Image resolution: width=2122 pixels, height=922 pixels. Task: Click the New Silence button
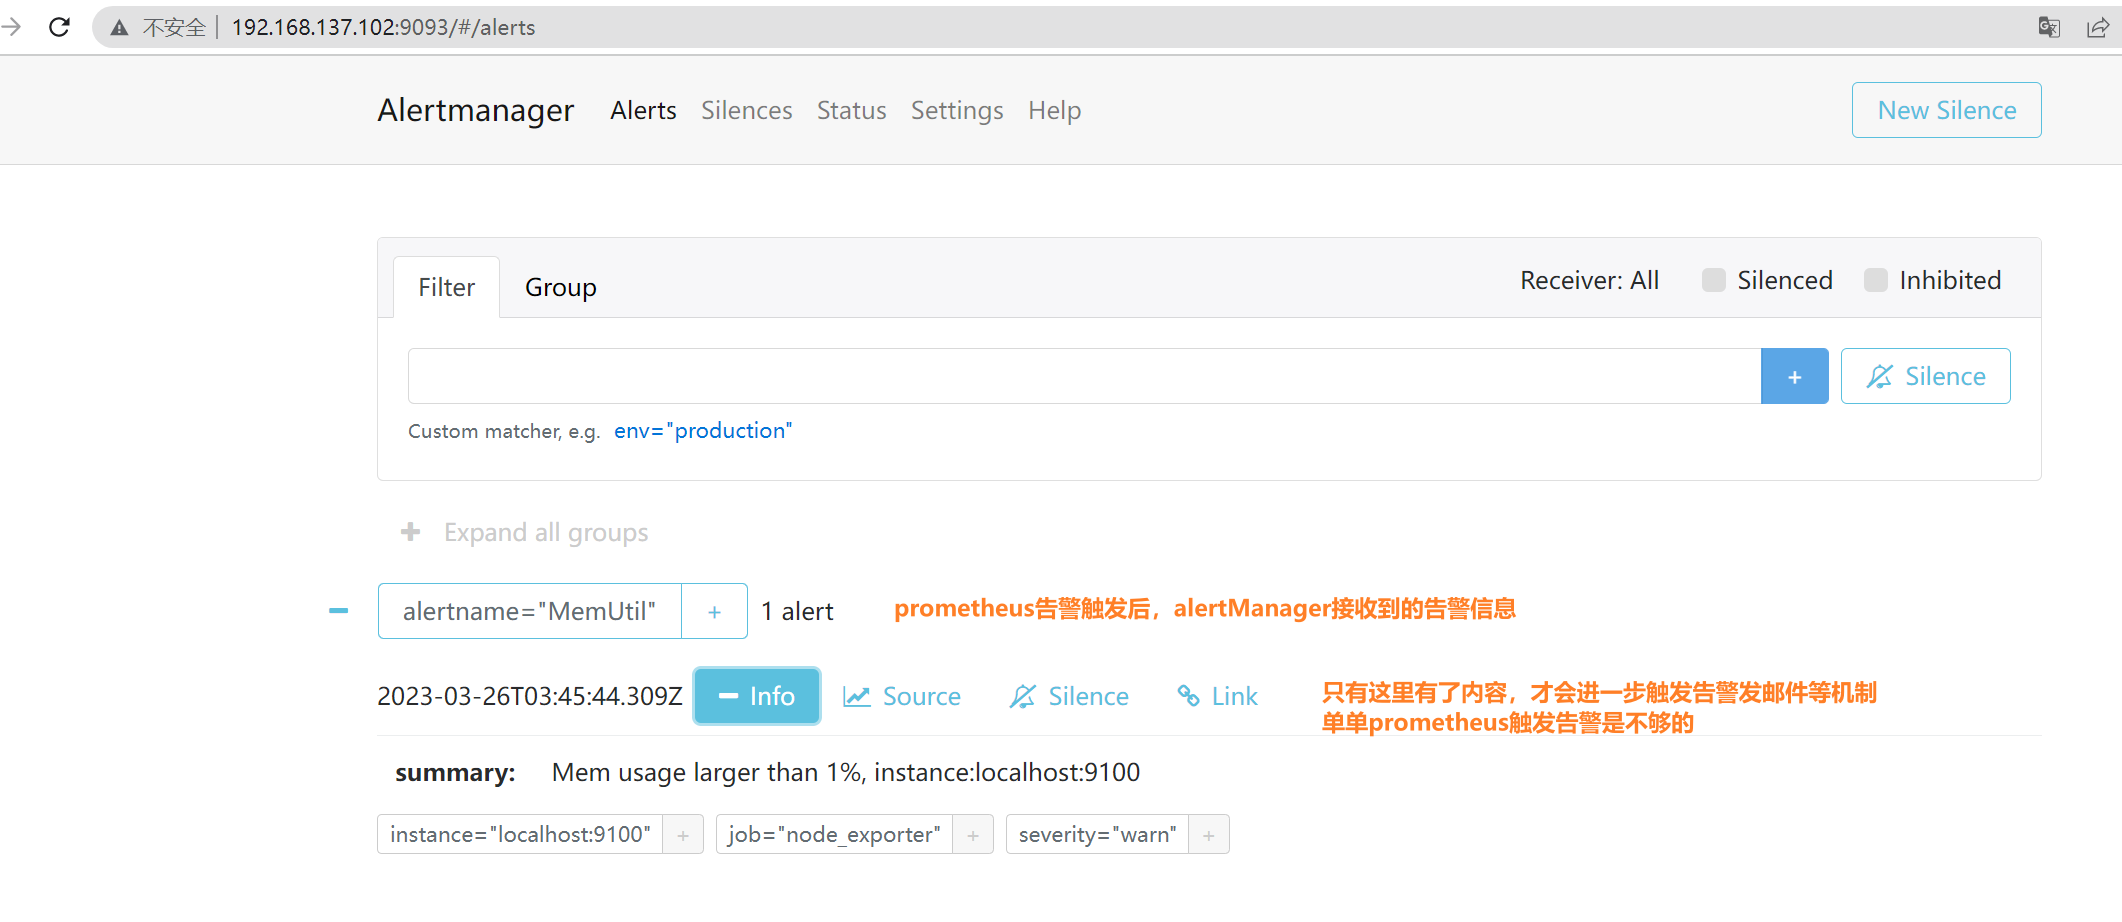pyautogui.click(x=1946, y=110)
